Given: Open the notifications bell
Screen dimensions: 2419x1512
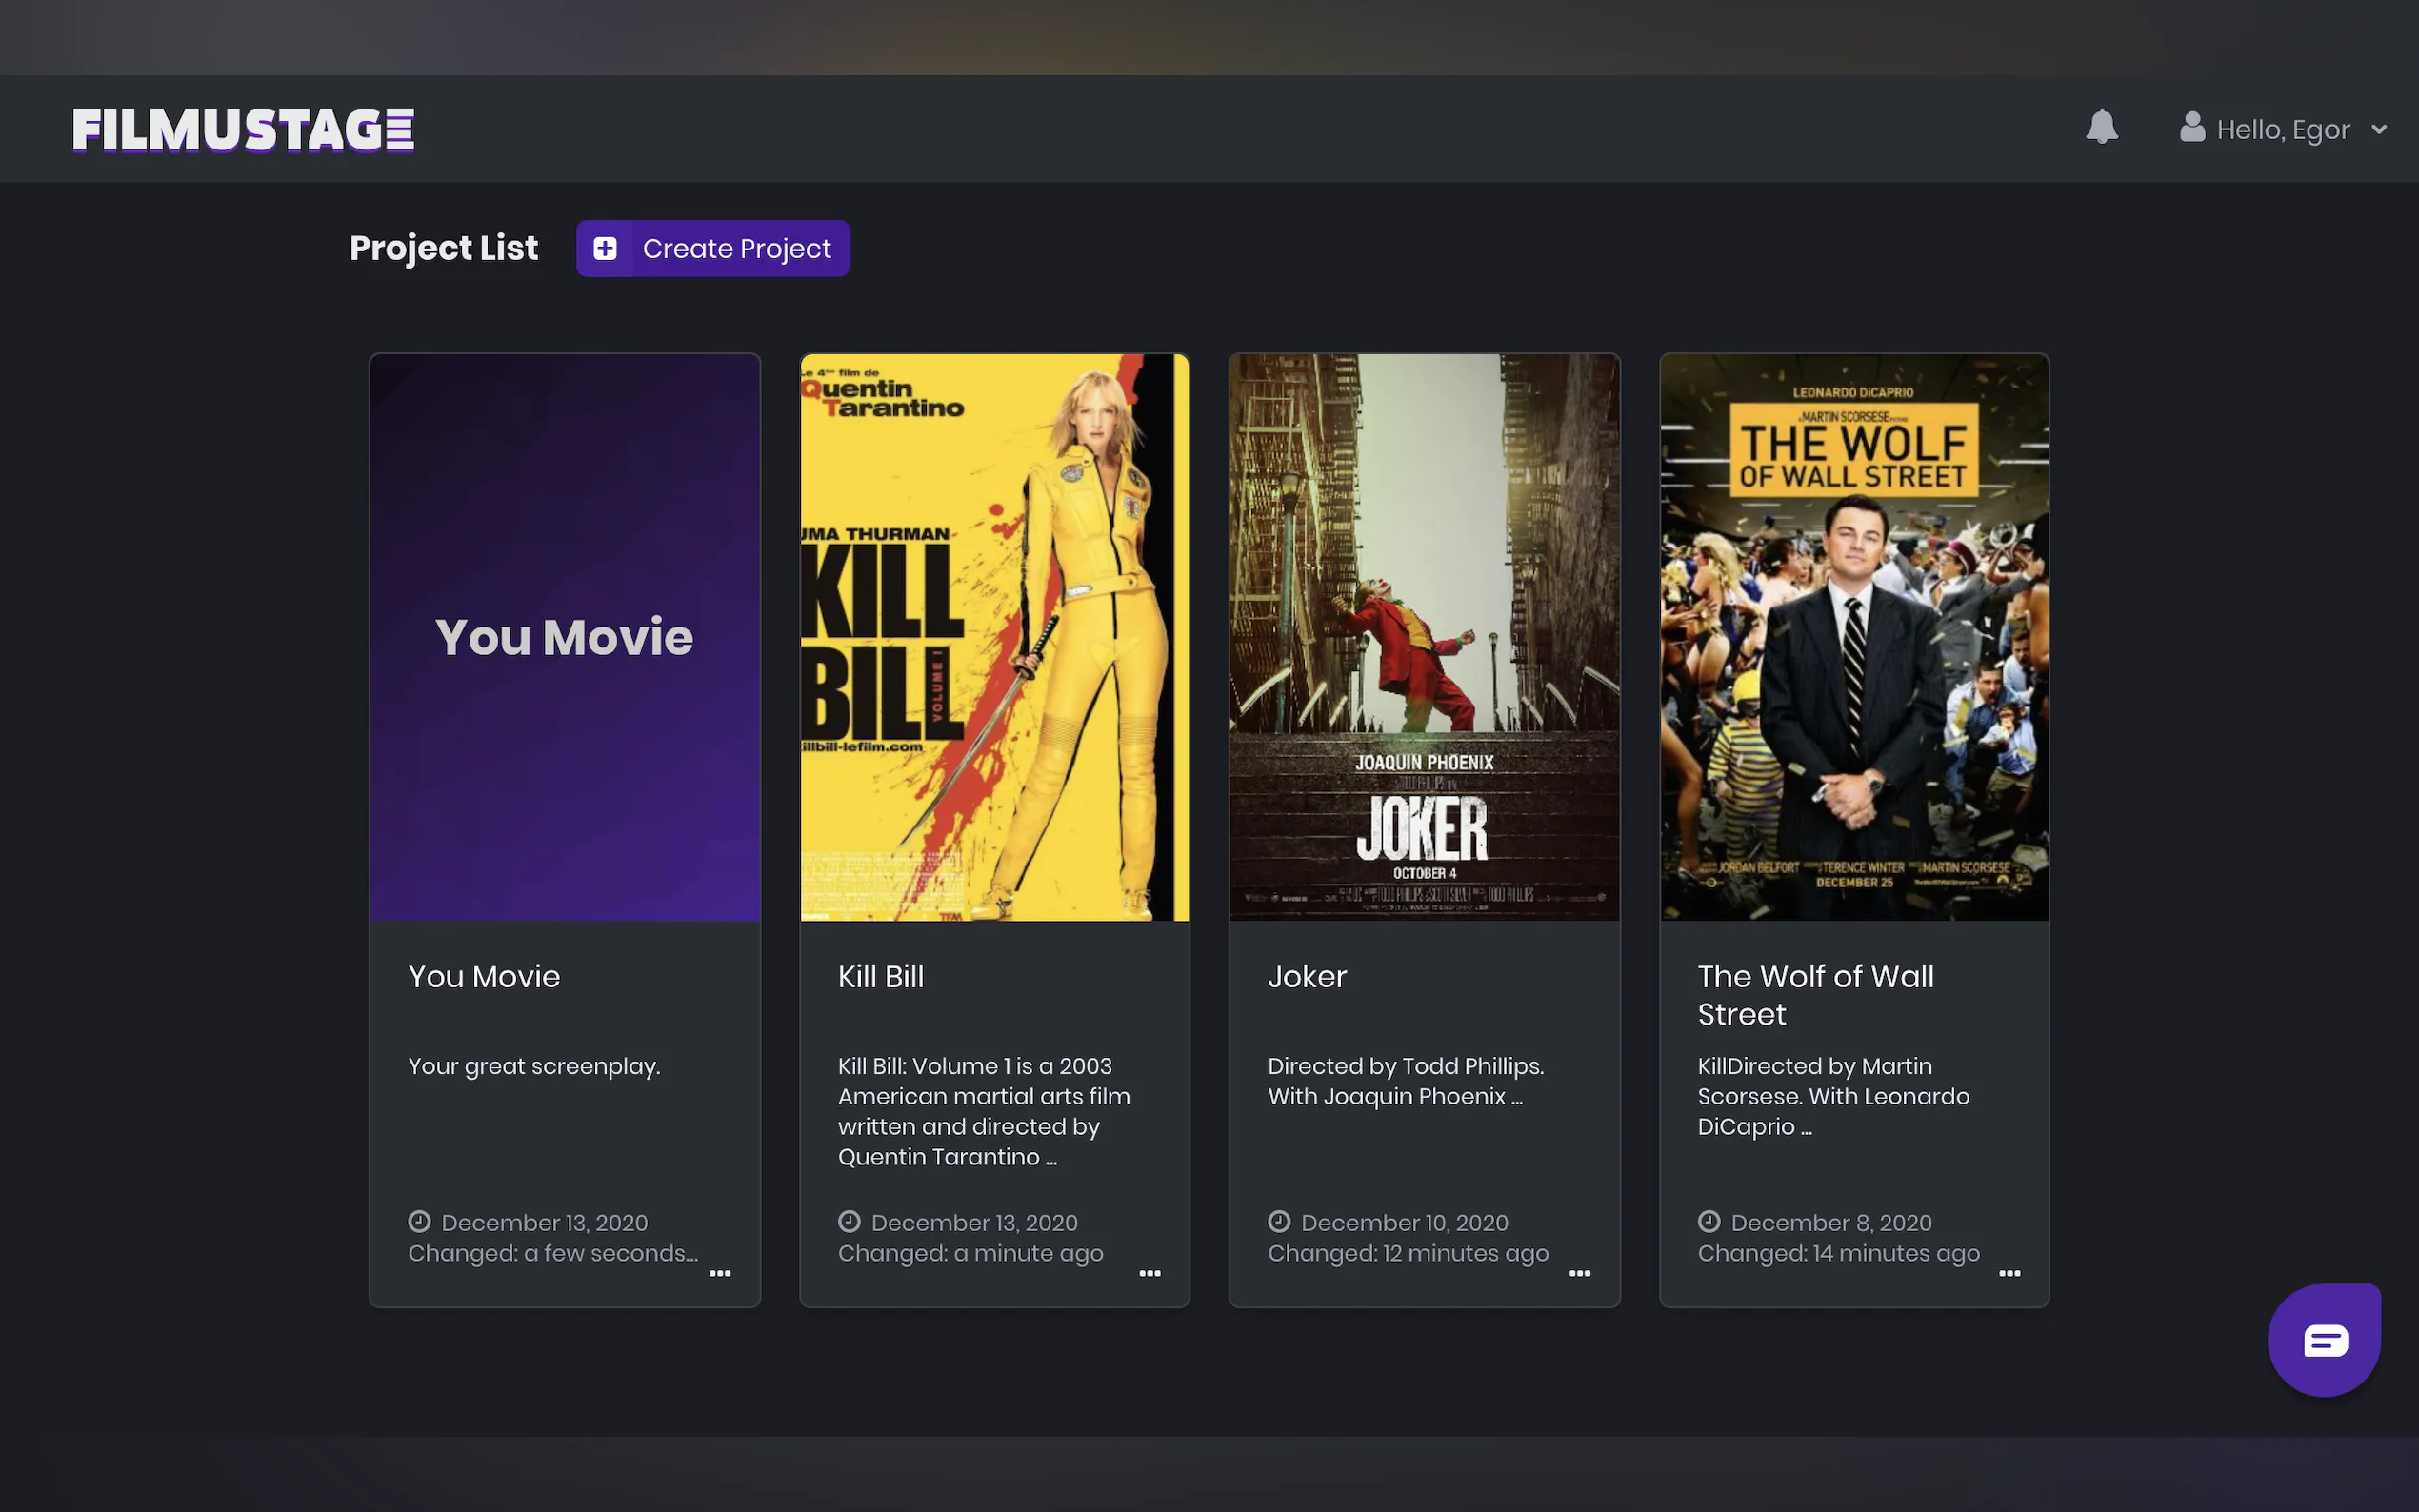Looking at the screenshot, I should pos(2102,127).
